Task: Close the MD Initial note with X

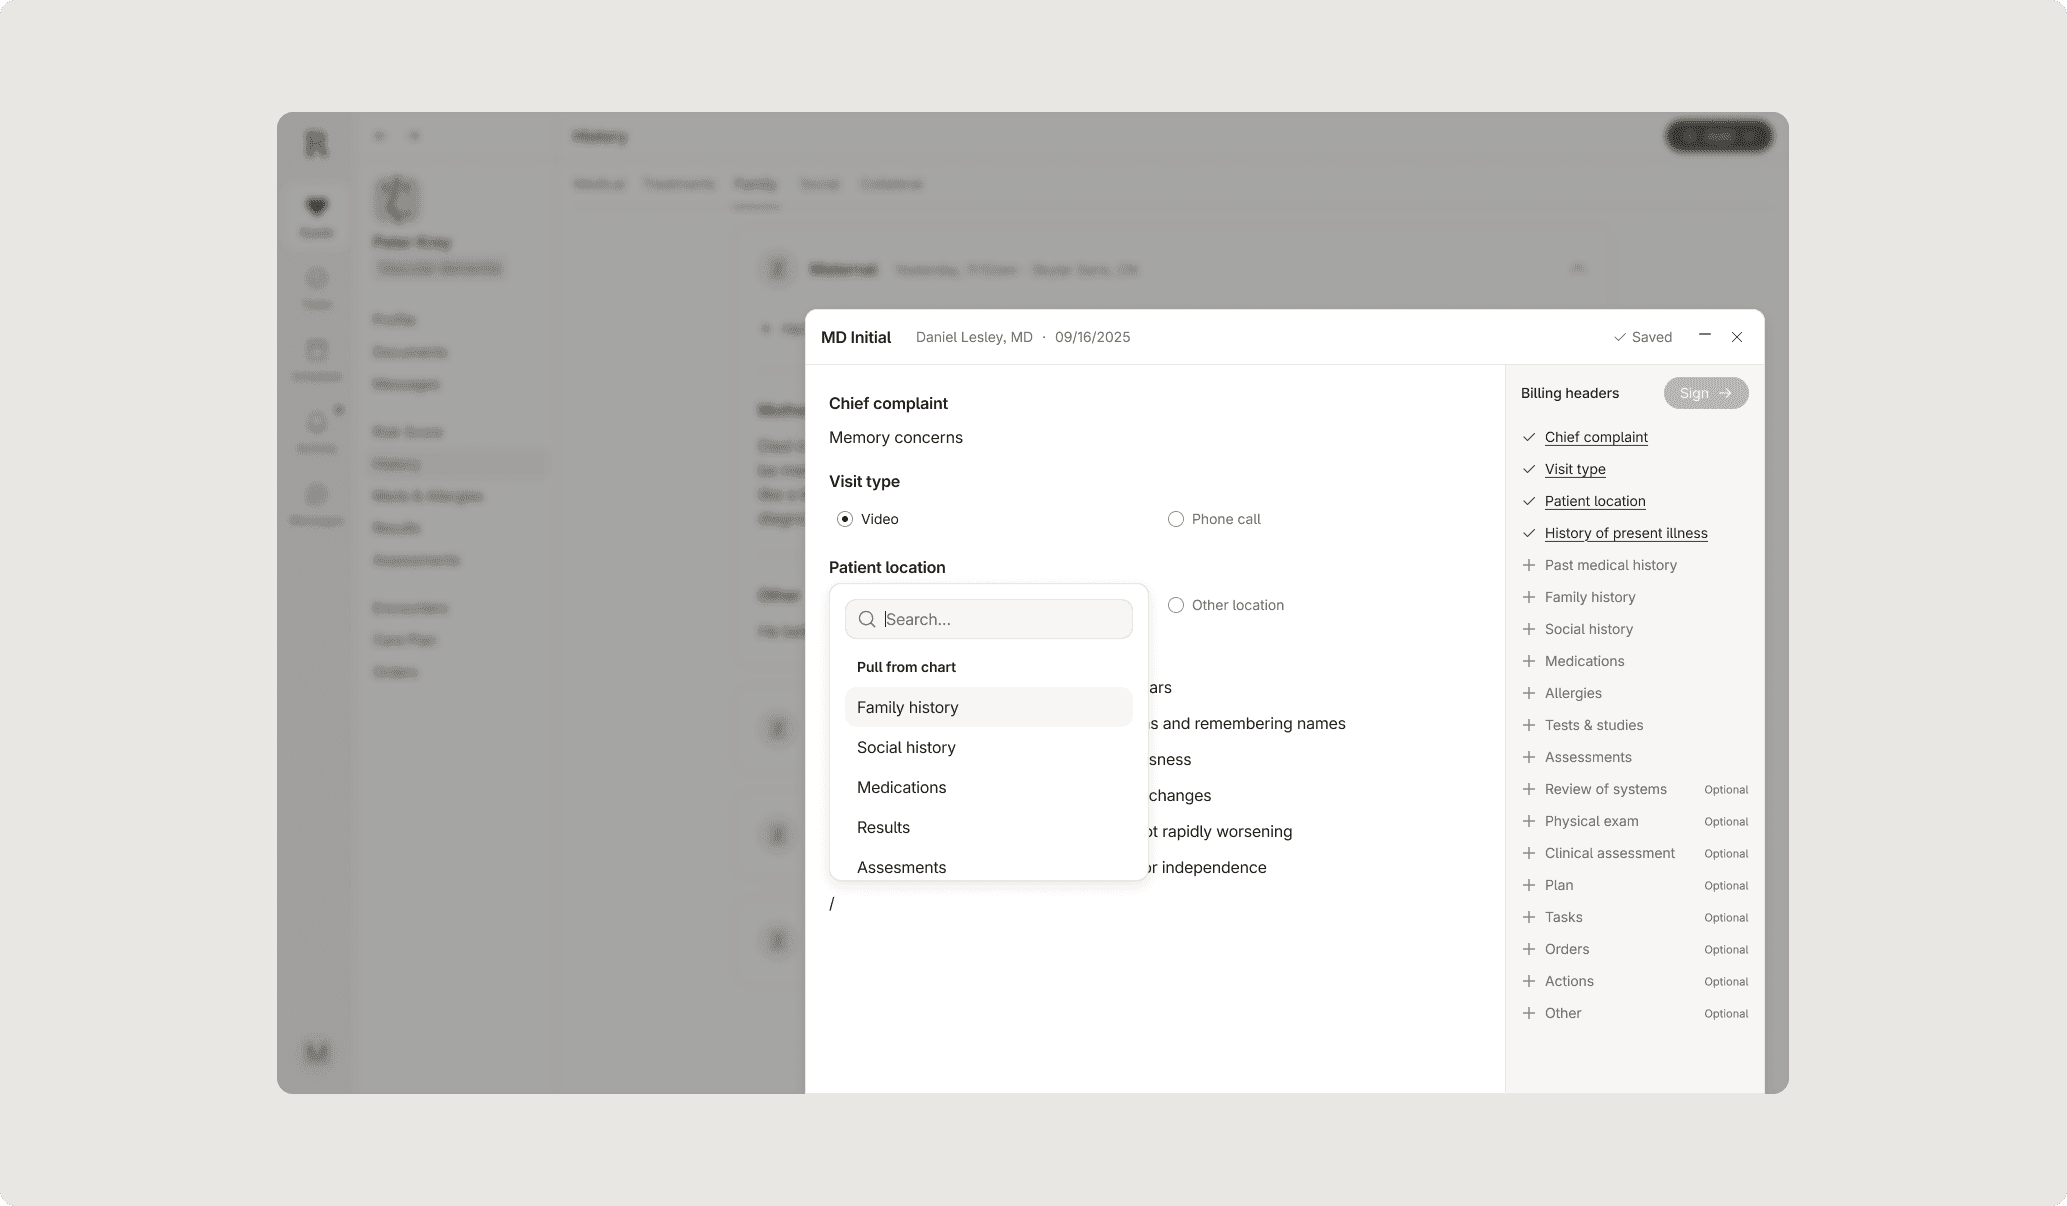Action: click(1737, 337)
